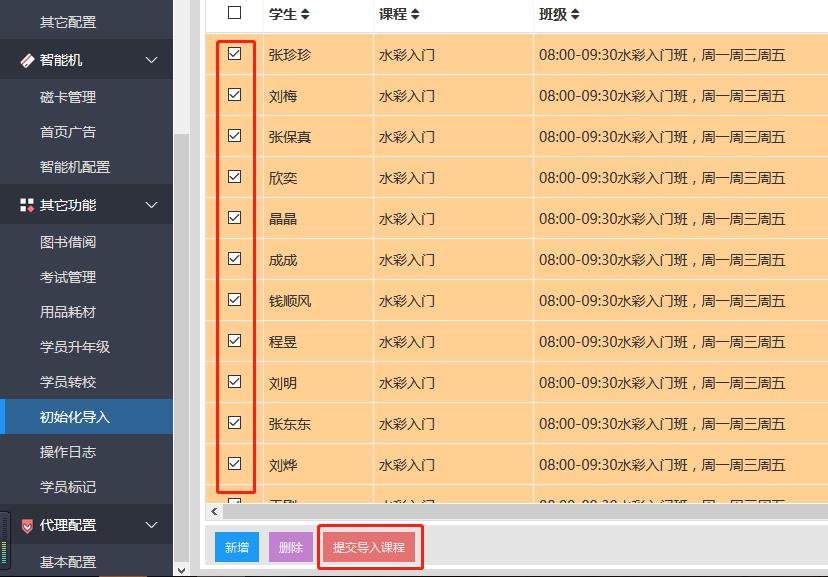Click the table's horizontal scroll left arrow
The image size is (828, 577).
pyautogui.click(x=214, y=511)
